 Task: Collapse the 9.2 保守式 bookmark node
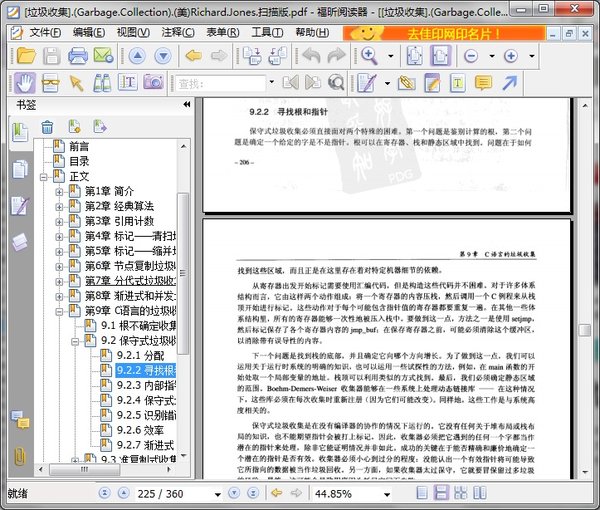[75, 341]
